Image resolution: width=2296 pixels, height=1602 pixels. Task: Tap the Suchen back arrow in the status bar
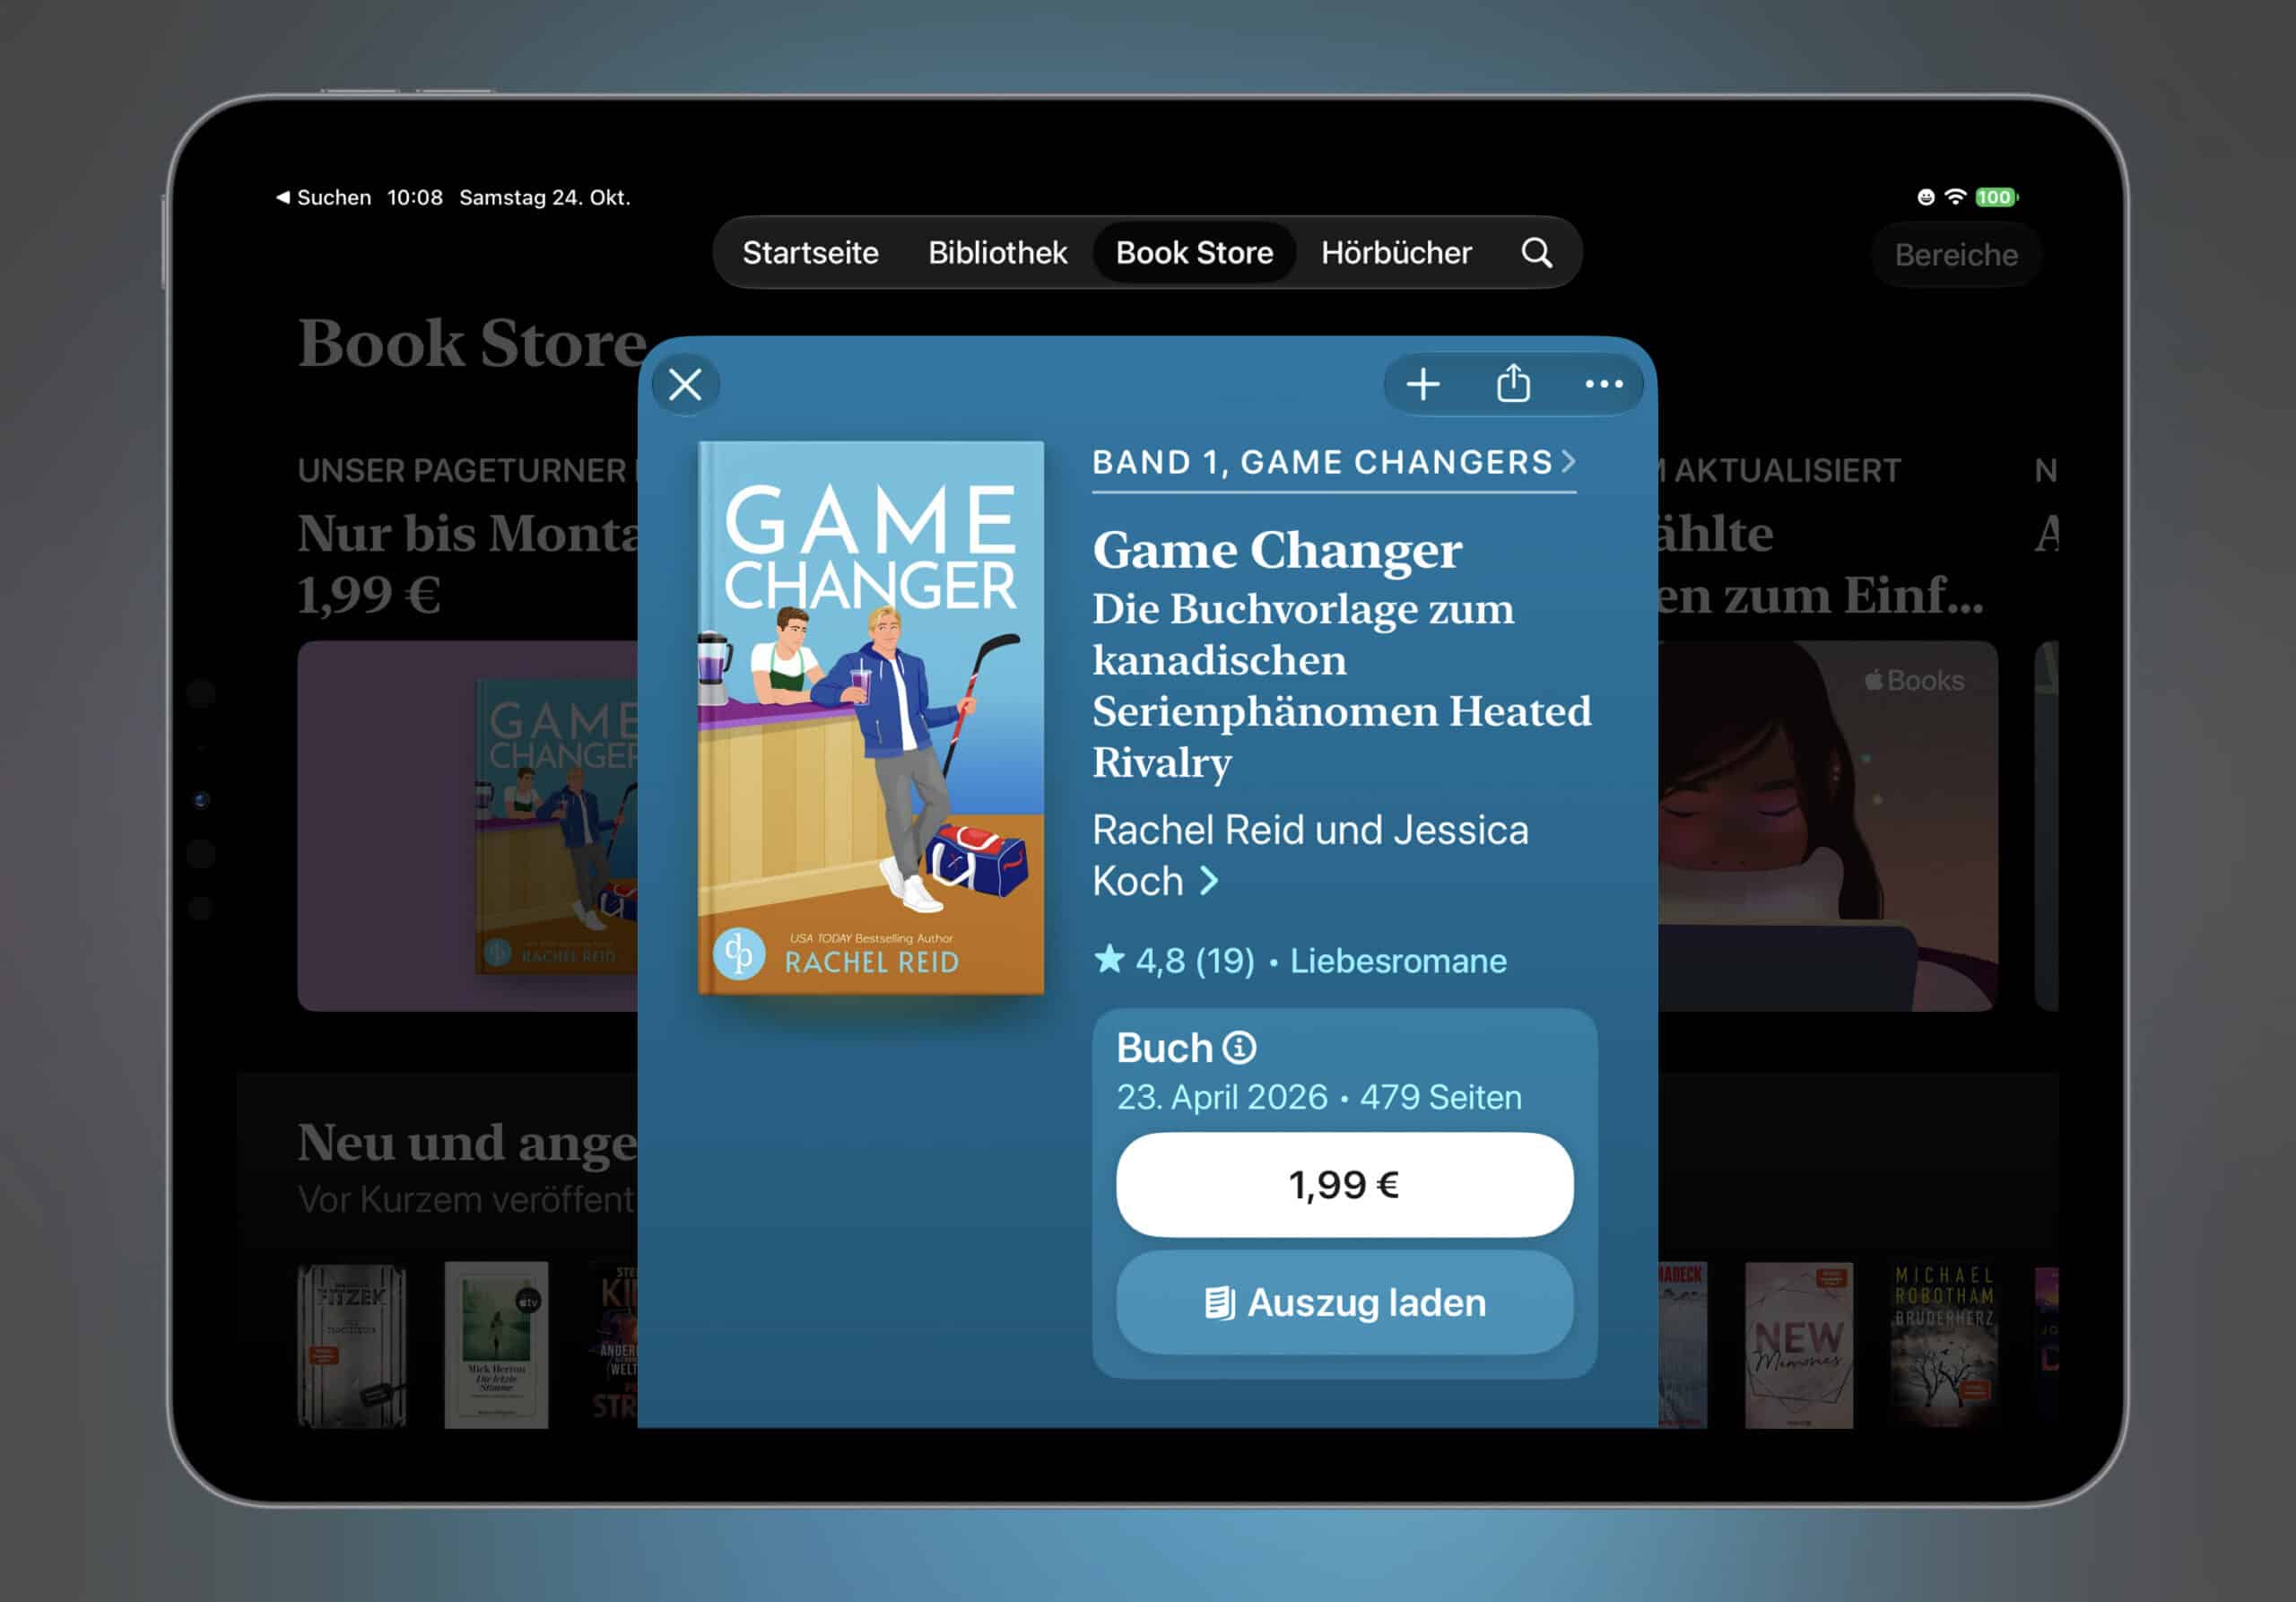(x=323, y=197)
